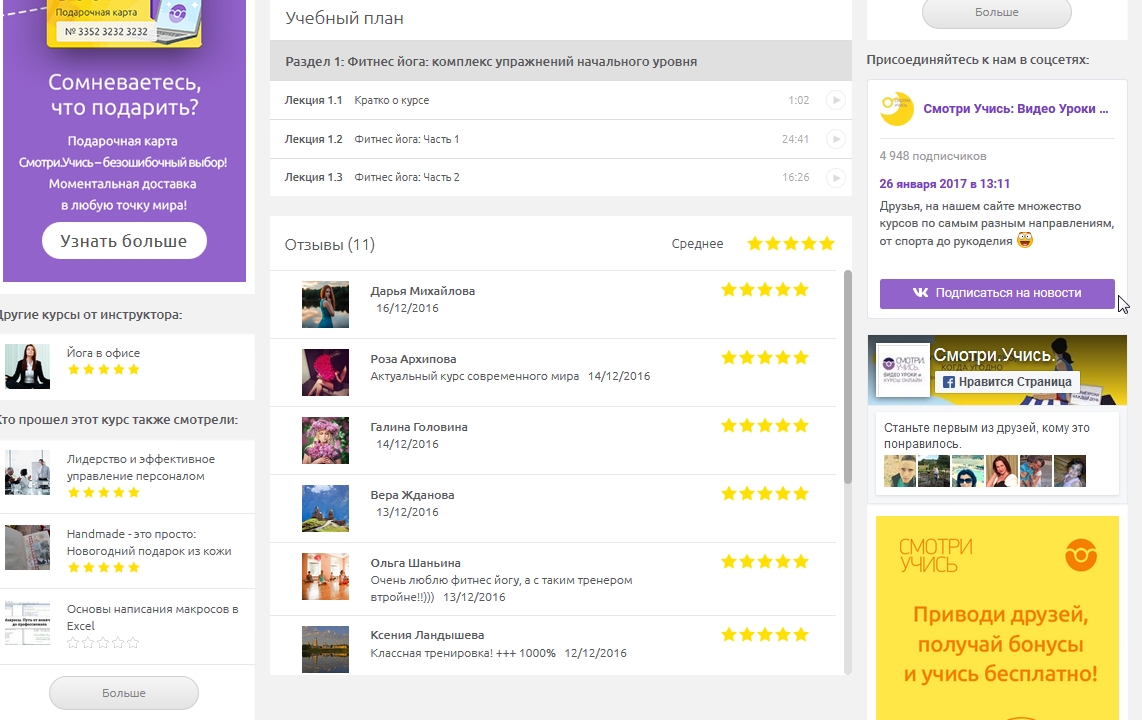The width and height of the screenshot is (1142, 720).
Task: Click the average rating stars next to Среднее
Action: tap(791, 243)
